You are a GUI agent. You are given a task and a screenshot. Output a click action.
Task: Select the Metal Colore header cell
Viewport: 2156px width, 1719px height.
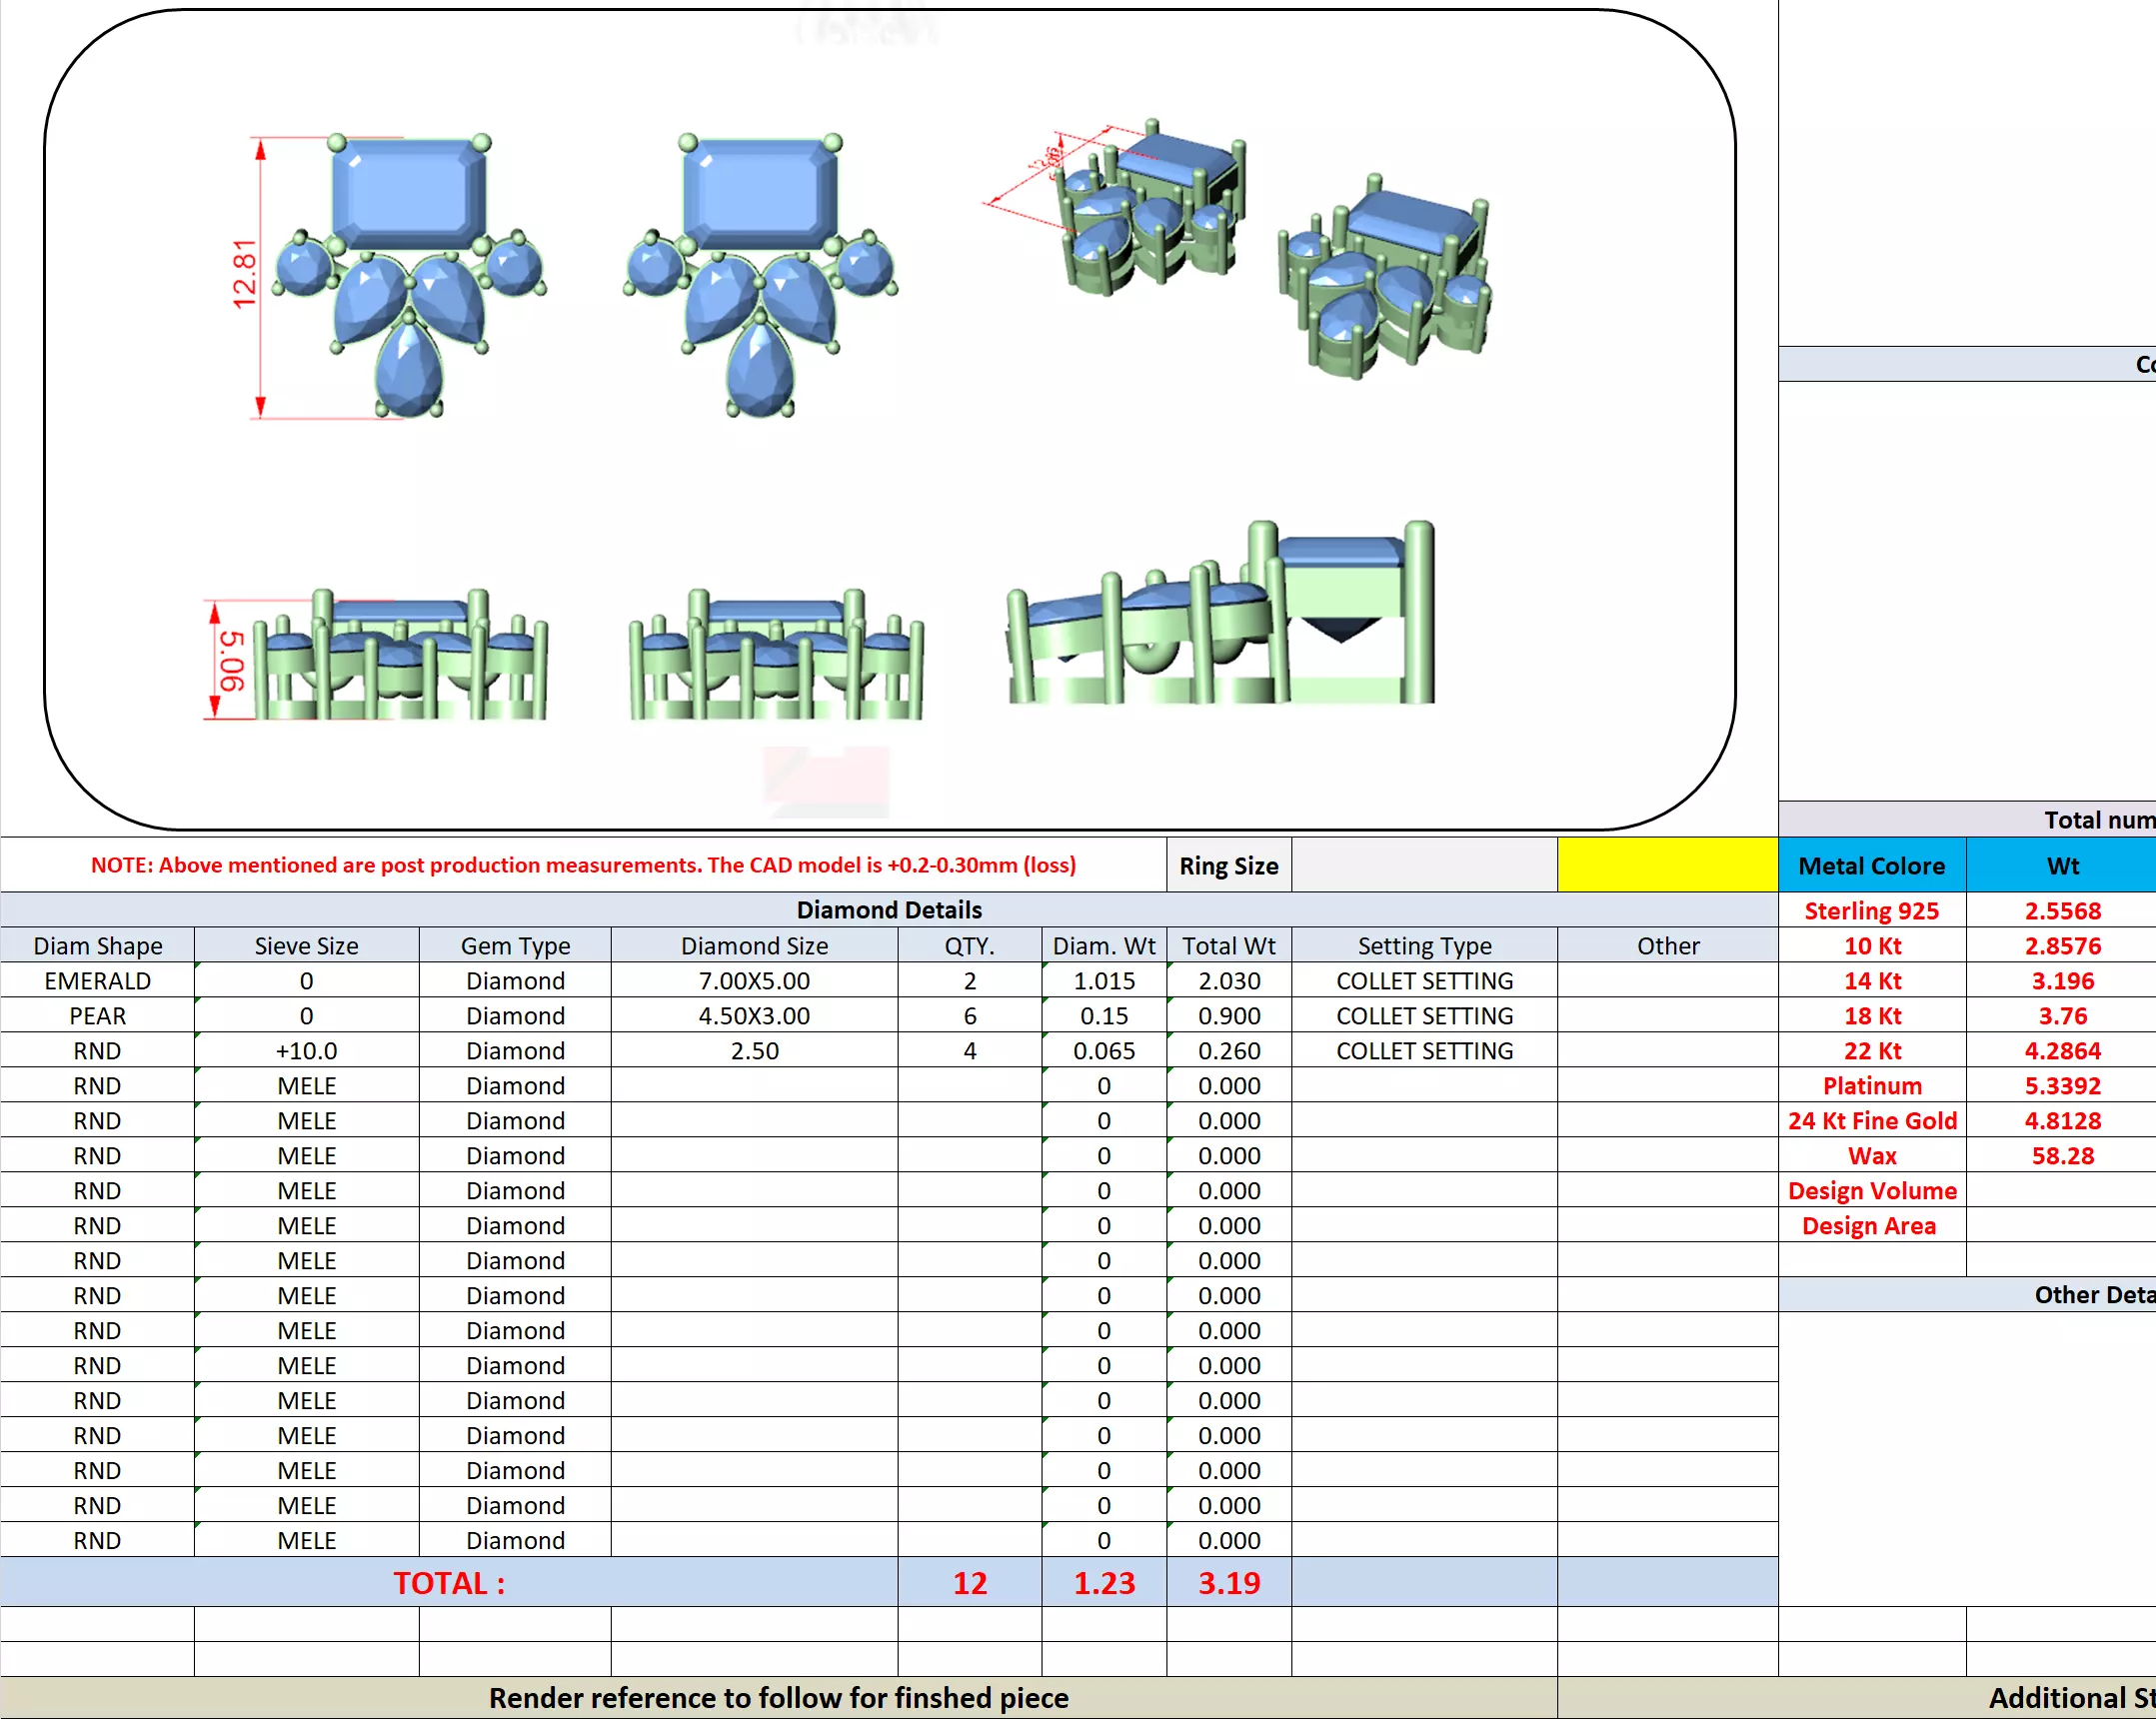pos(1871,865)
